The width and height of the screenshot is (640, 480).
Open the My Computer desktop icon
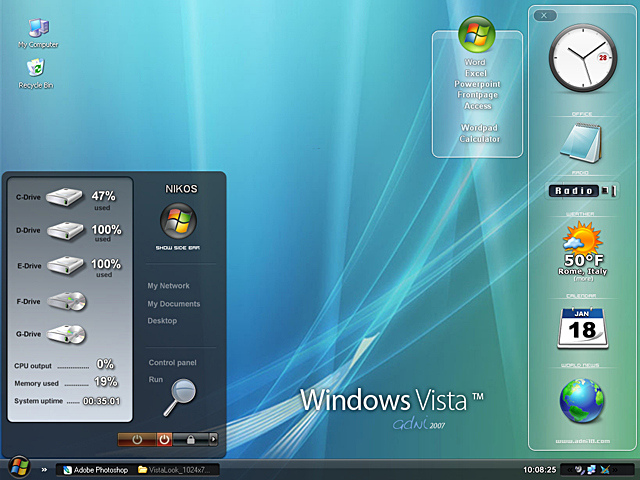[38, 33]
